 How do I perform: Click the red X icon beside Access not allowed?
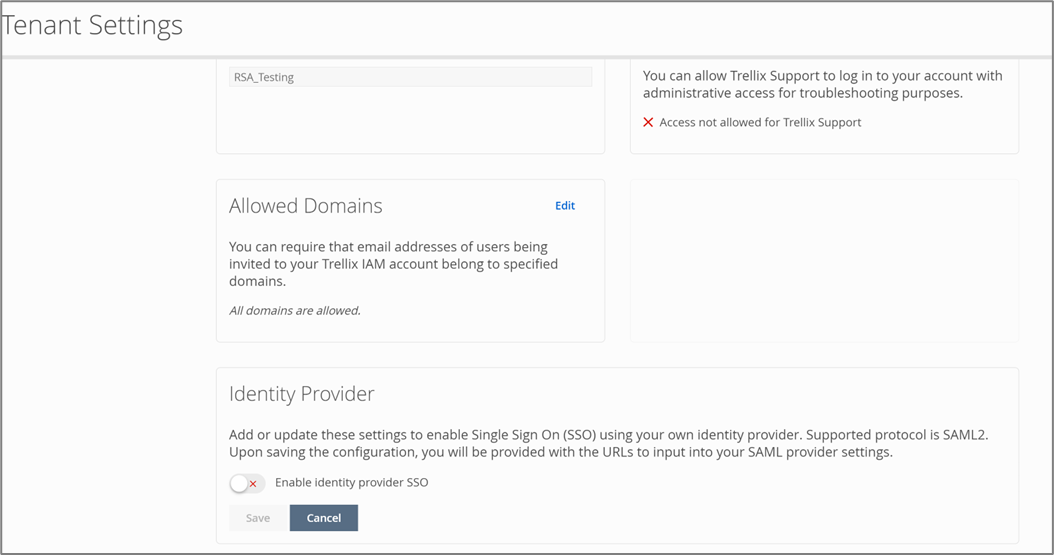click(x=648, y=122)
